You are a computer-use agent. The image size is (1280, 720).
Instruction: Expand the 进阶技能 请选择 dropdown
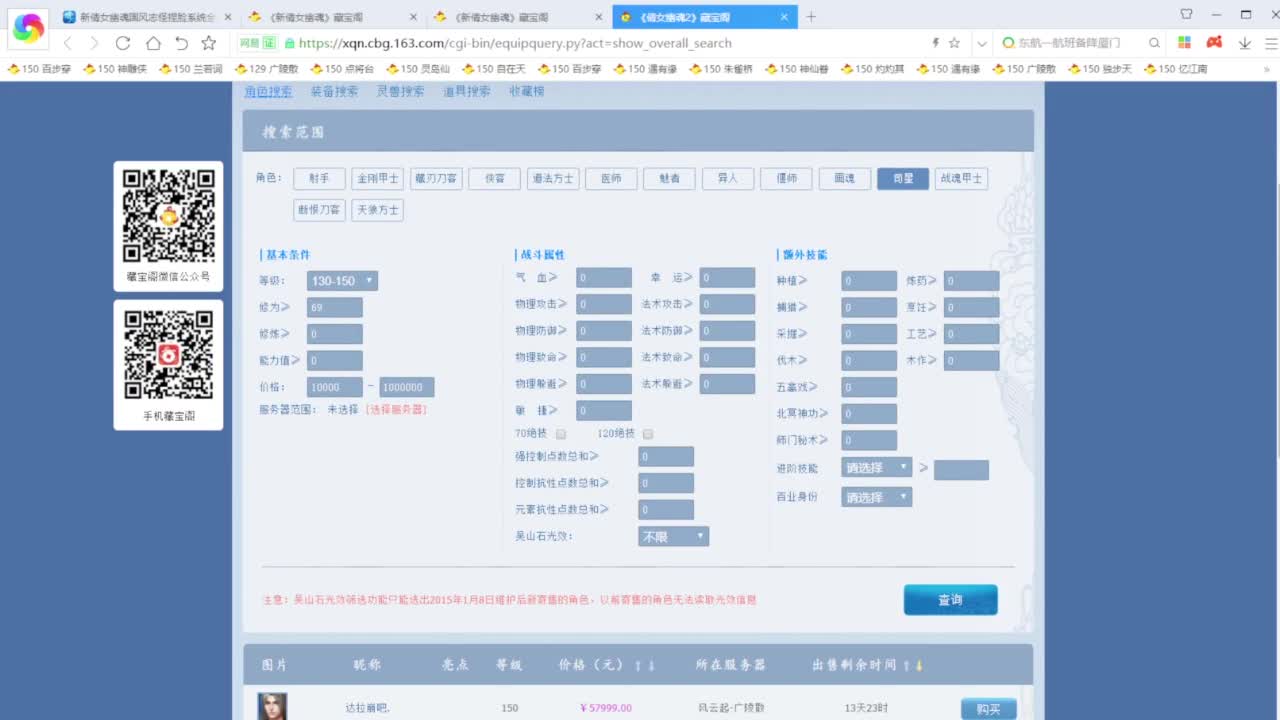(876, 467)
